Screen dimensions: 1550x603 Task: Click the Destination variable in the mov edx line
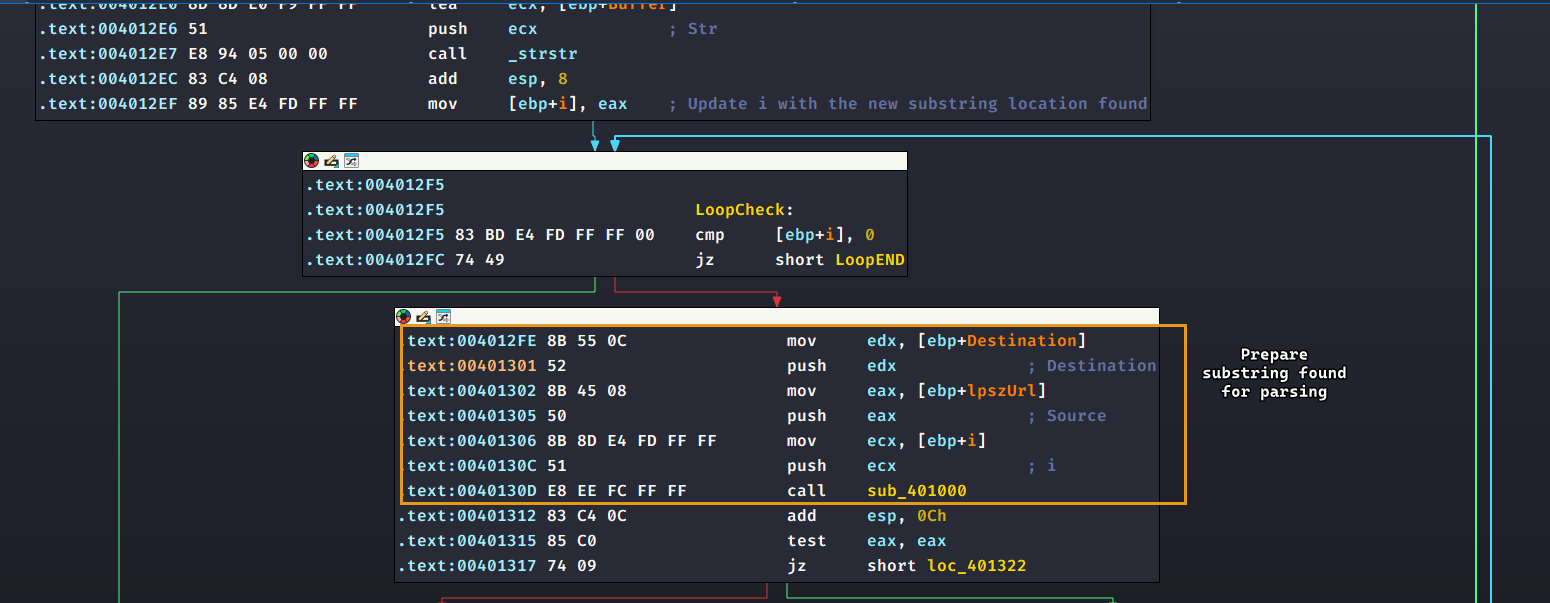pos(1021,341)
